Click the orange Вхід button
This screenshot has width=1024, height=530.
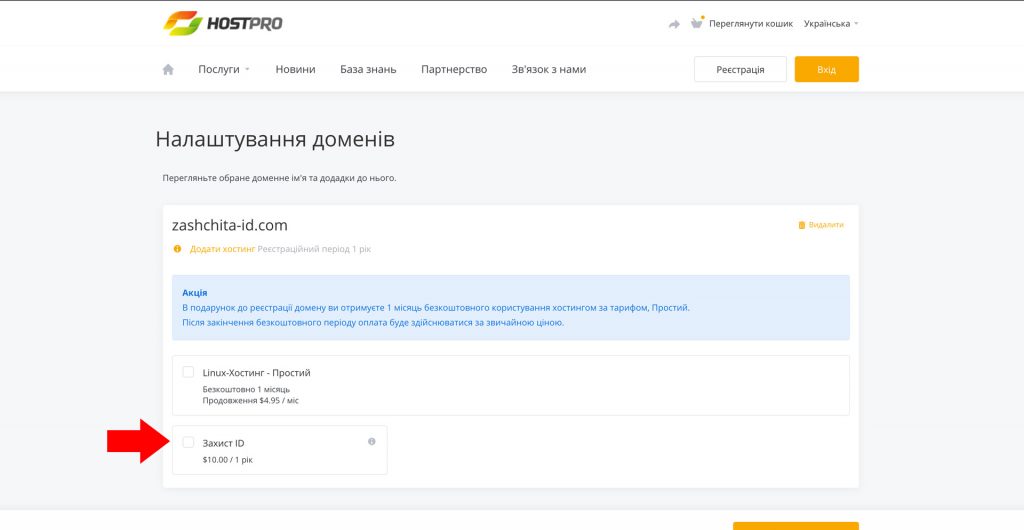[x=826, y=69]
